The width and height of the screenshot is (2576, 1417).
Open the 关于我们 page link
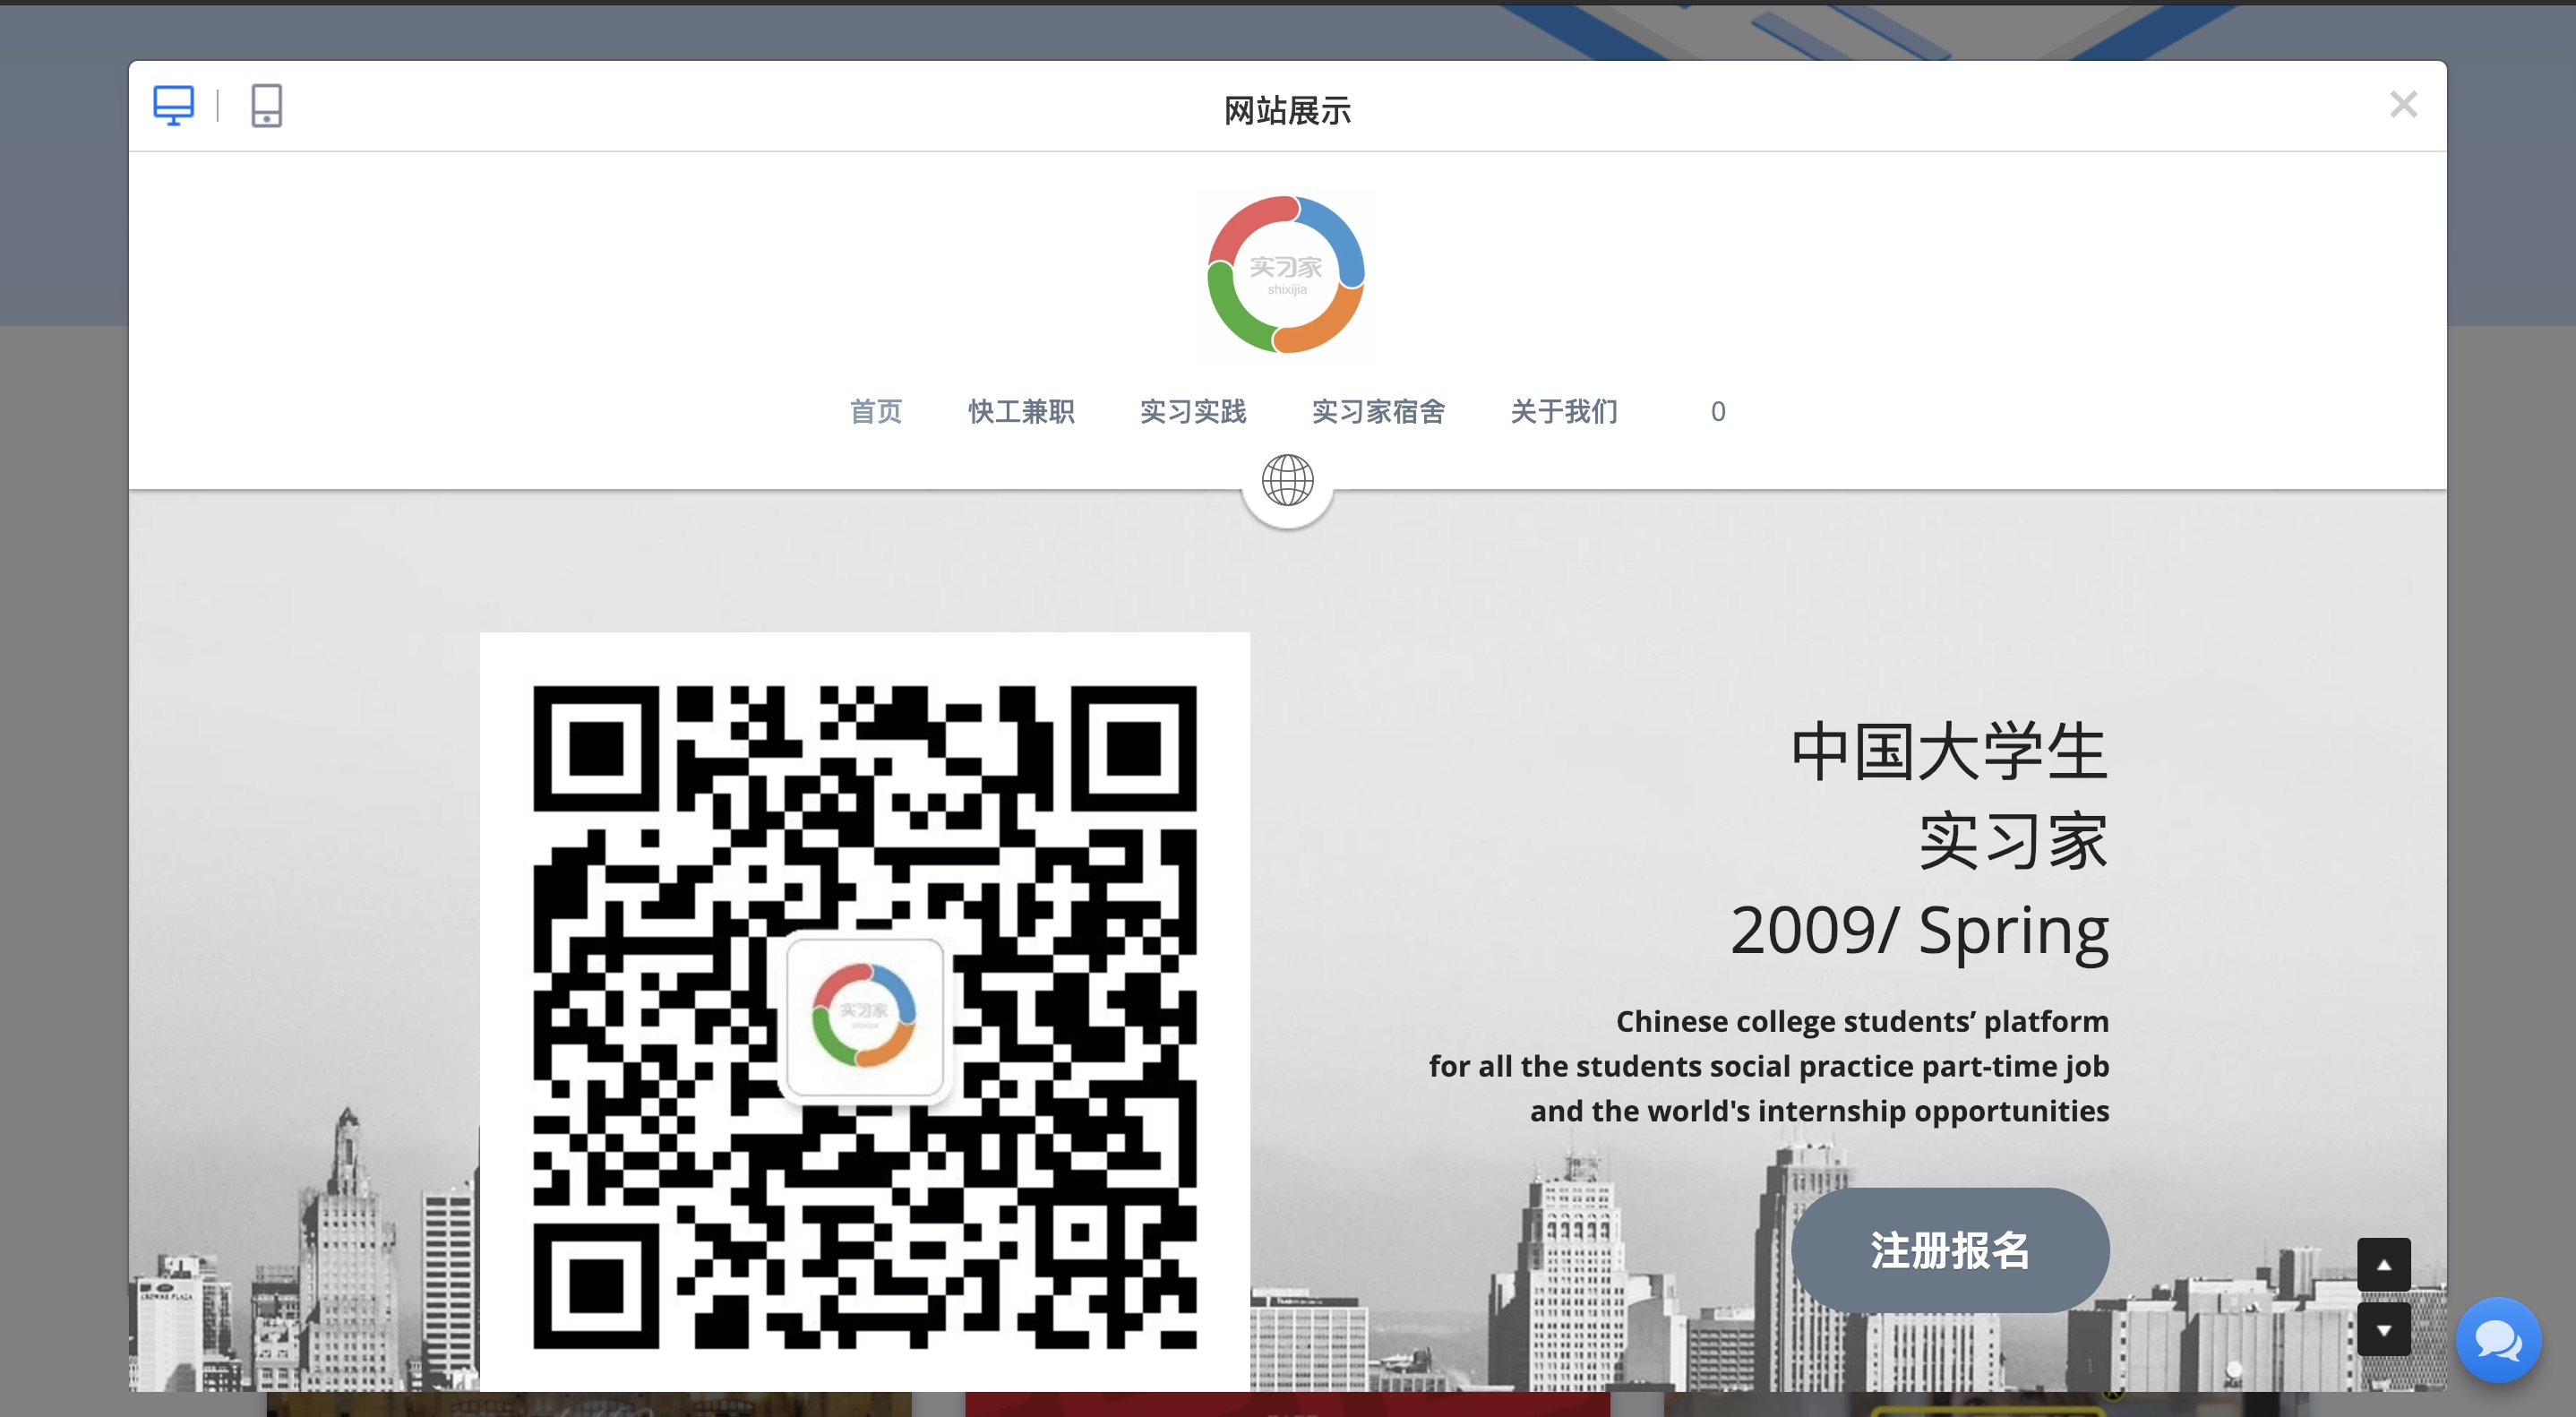1564,411
